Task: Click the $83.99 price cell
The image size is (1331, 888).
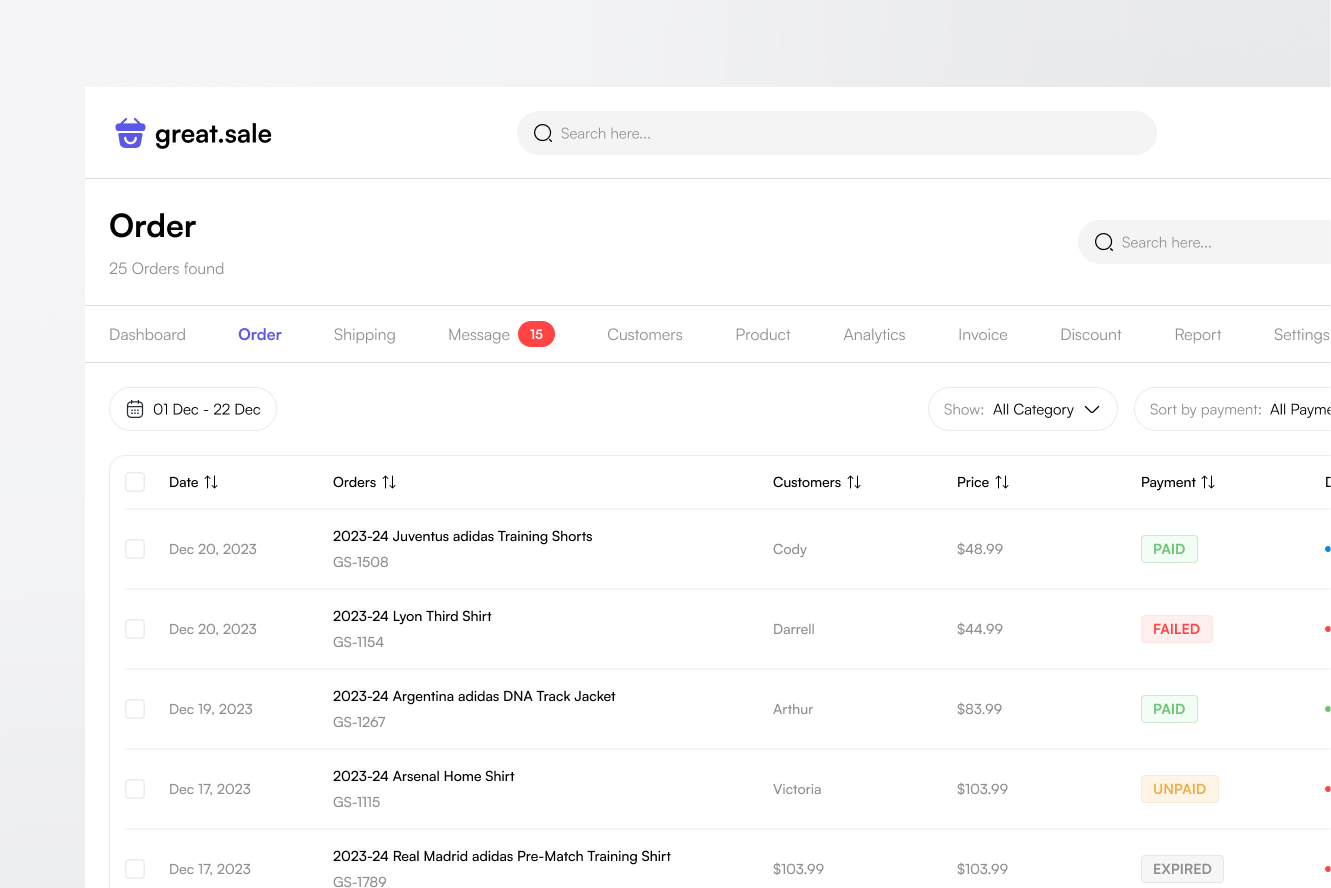Action: tap(980, 709)
